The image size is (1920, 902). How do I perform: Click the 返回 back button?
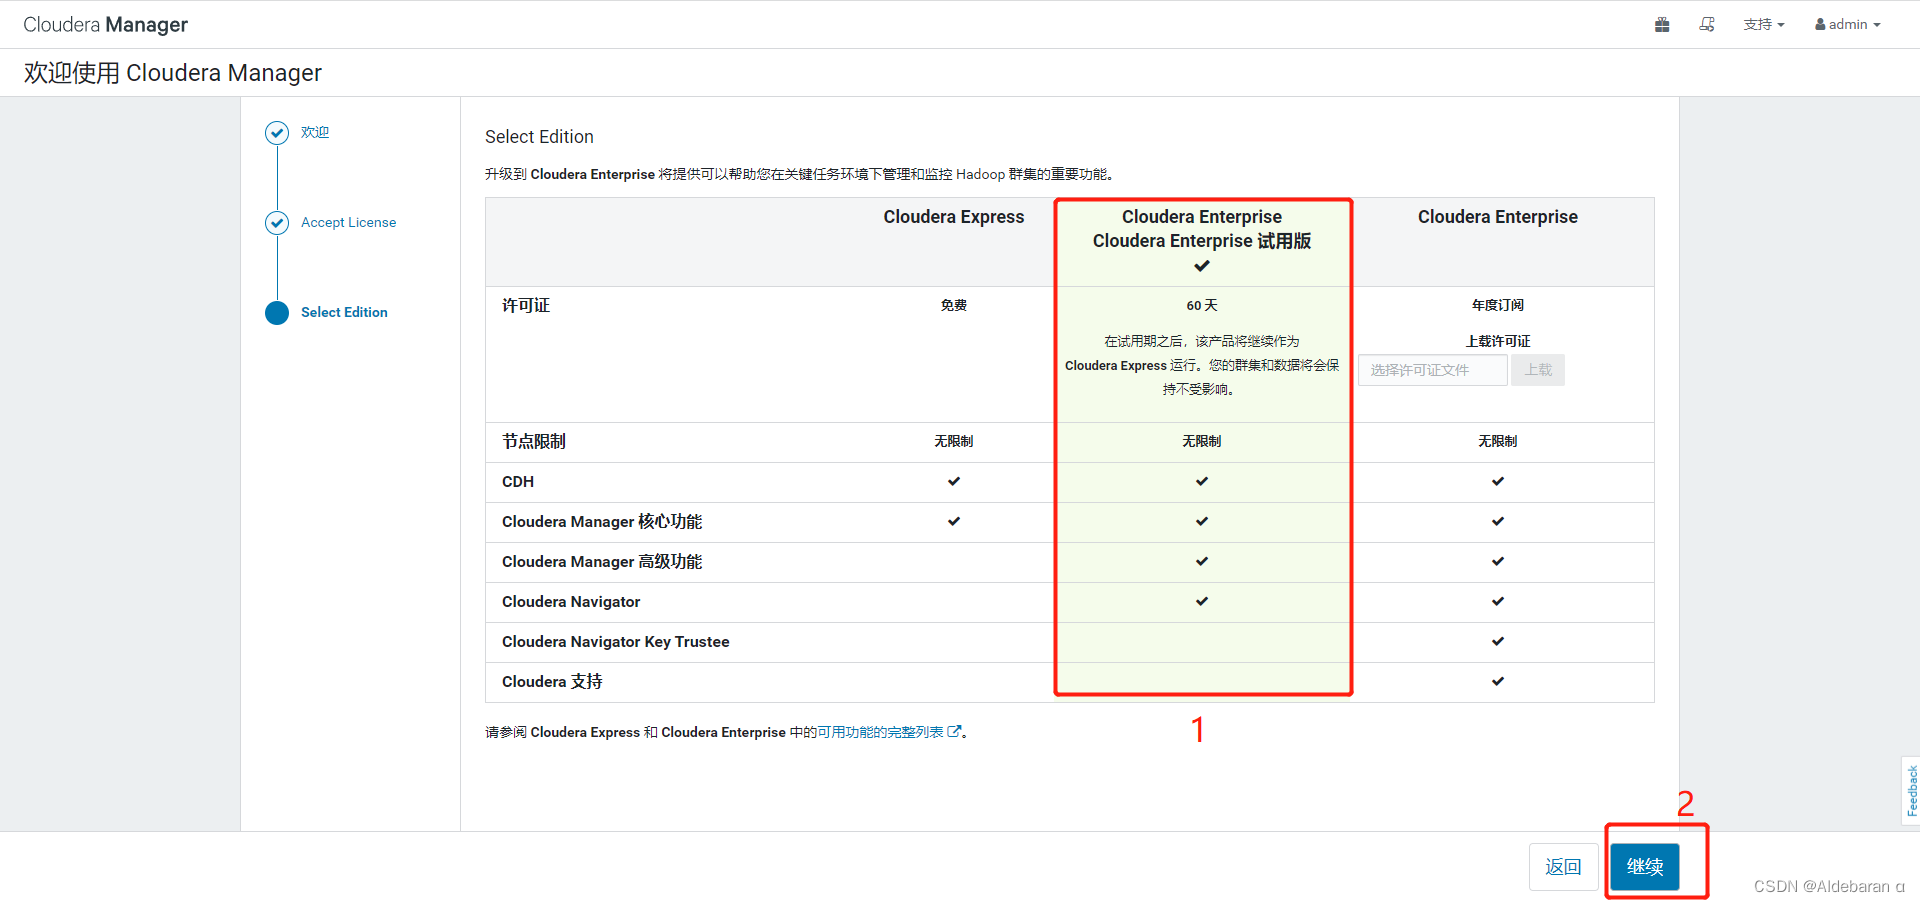[x=1563, y=867]
